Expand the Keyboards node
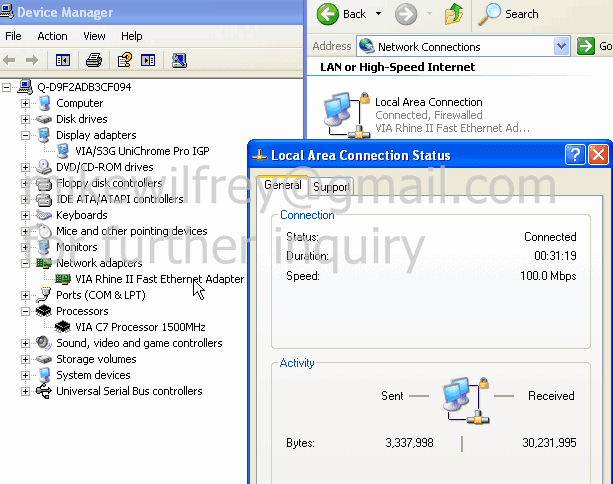Image resolution: width=613 pixels, height=484 pixels. pyautogui.click(x=25, y=215)
